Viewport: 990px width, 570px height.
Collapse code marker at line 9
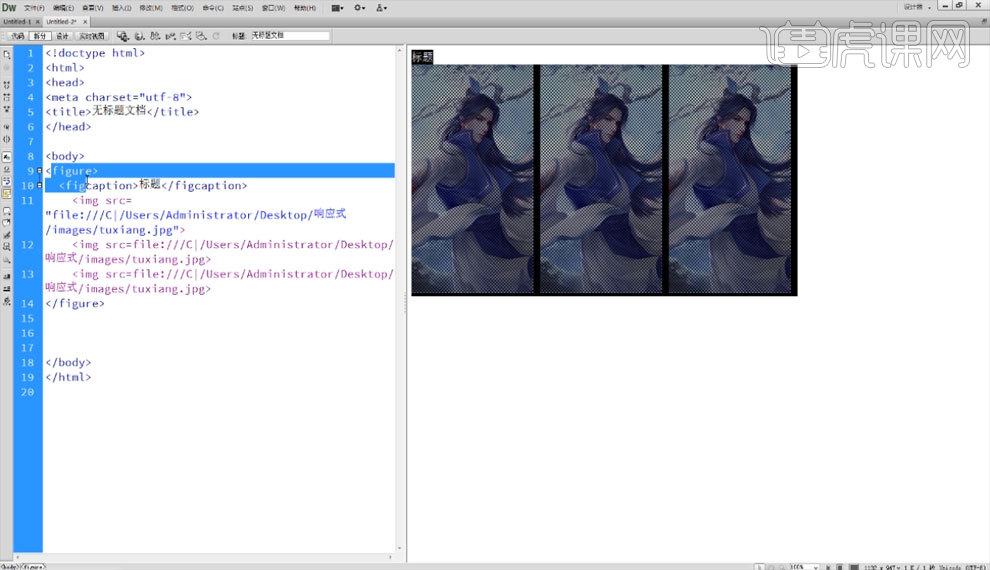coord(39,170)
